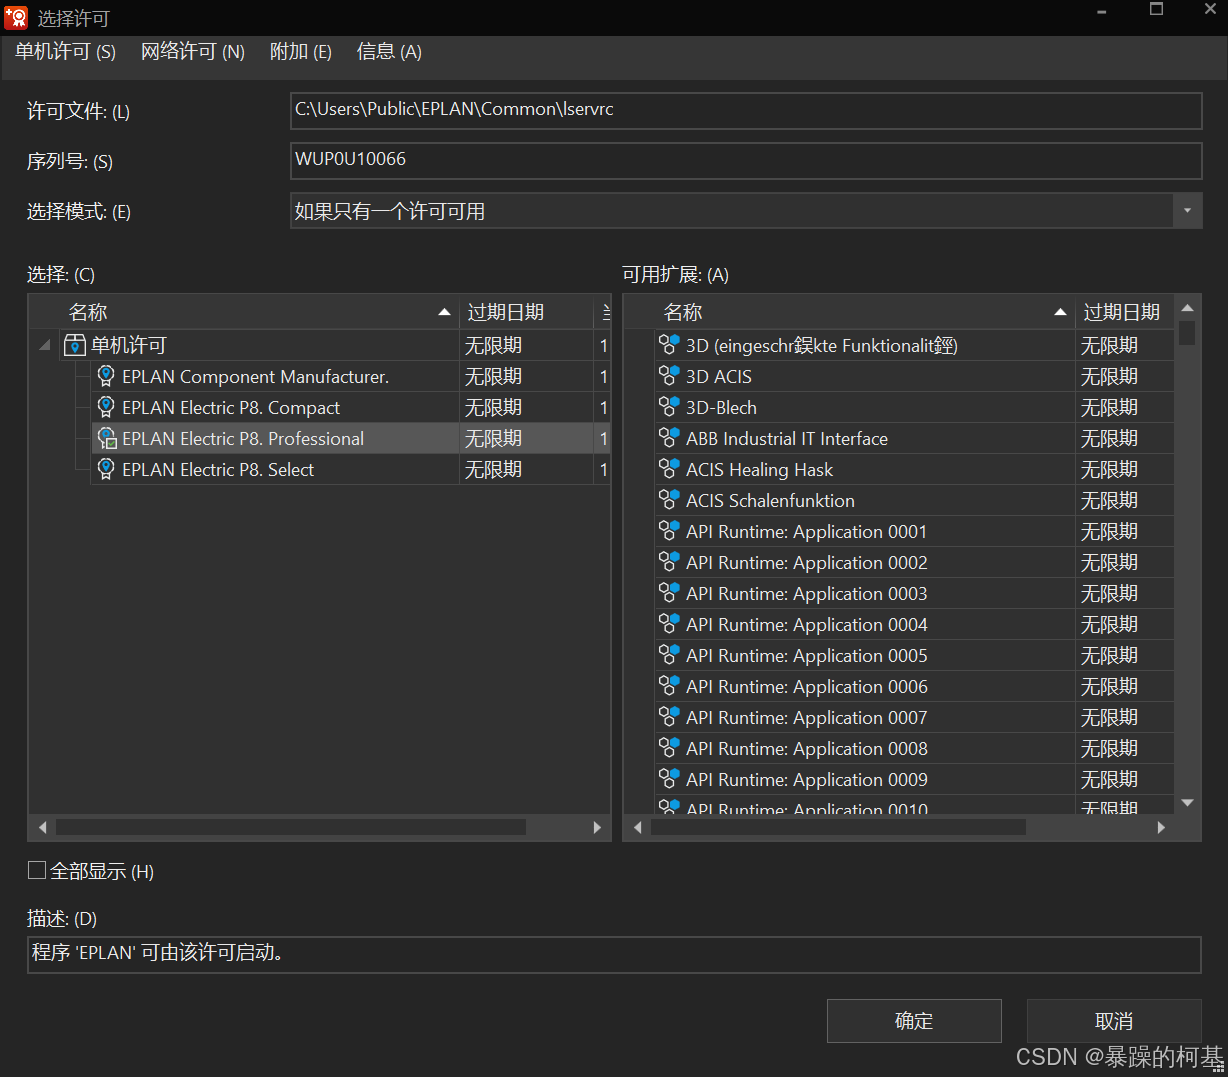This screenshot has height=1077, width=1228.
Task: Open the 选择模式 dropdown arrow
Action: pyautogui.click(x=1187, y=211)
